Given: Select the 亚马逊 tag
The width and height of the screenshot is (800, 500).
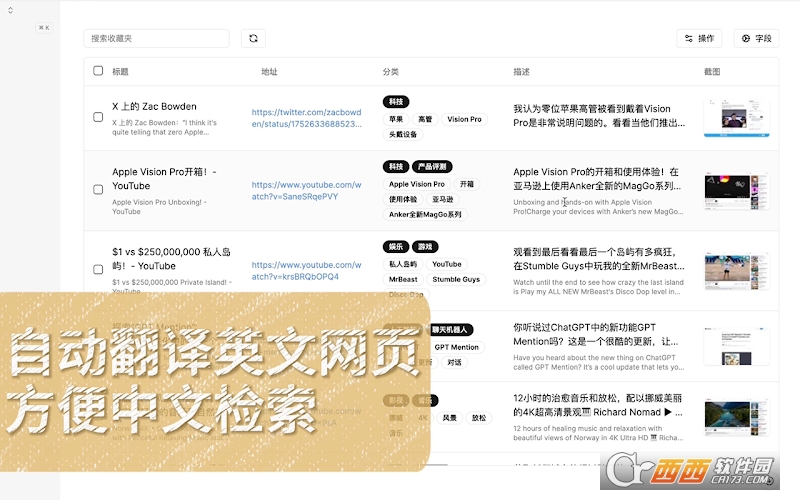Looking at the screenshot, I should (x=443, y=199).
